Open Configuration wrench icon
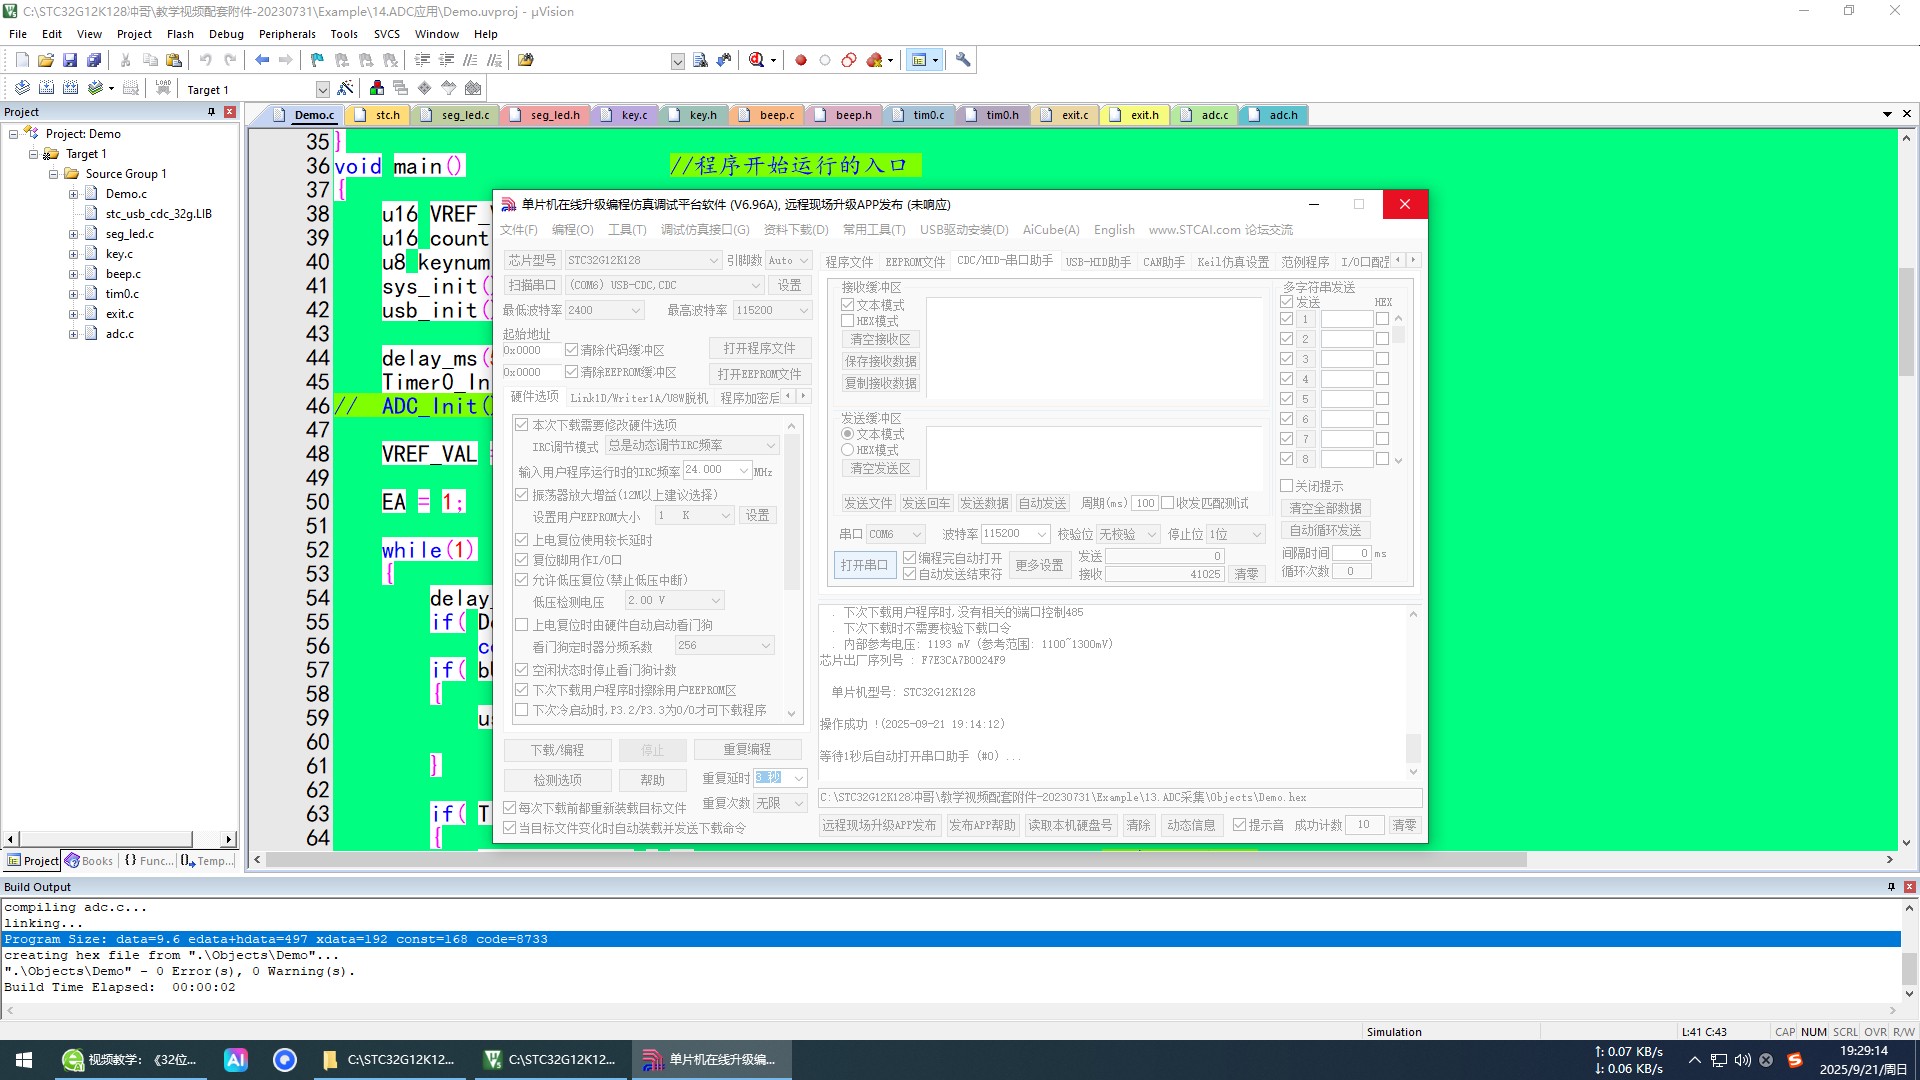 click(x=962, y=60)
